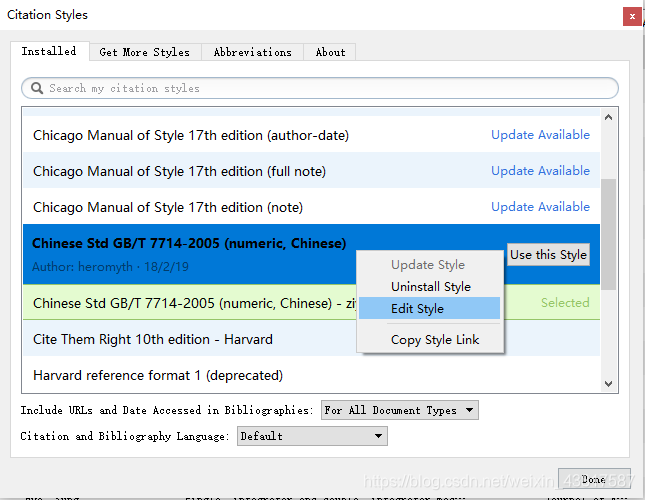
Task: Click Update Available for Chicago author-date
Action: coord(540,135)
